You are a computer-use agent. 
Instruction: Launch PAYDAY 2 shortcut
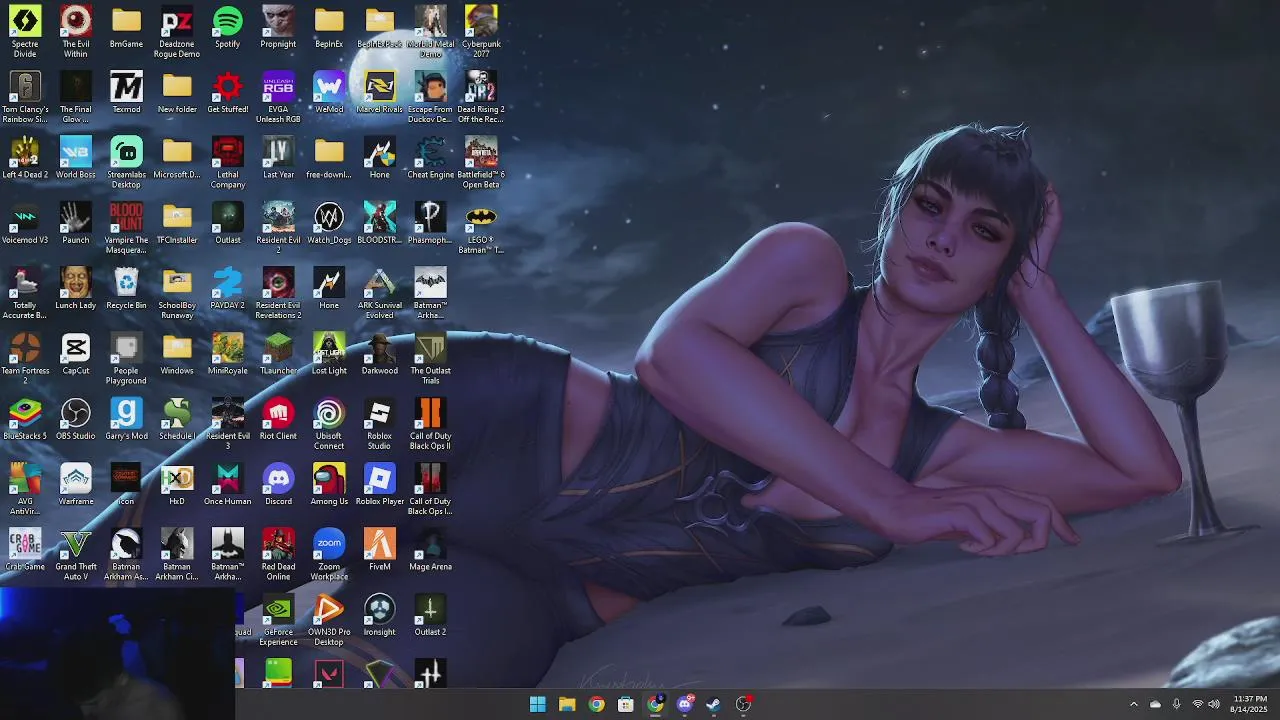(x=228, y=288)
